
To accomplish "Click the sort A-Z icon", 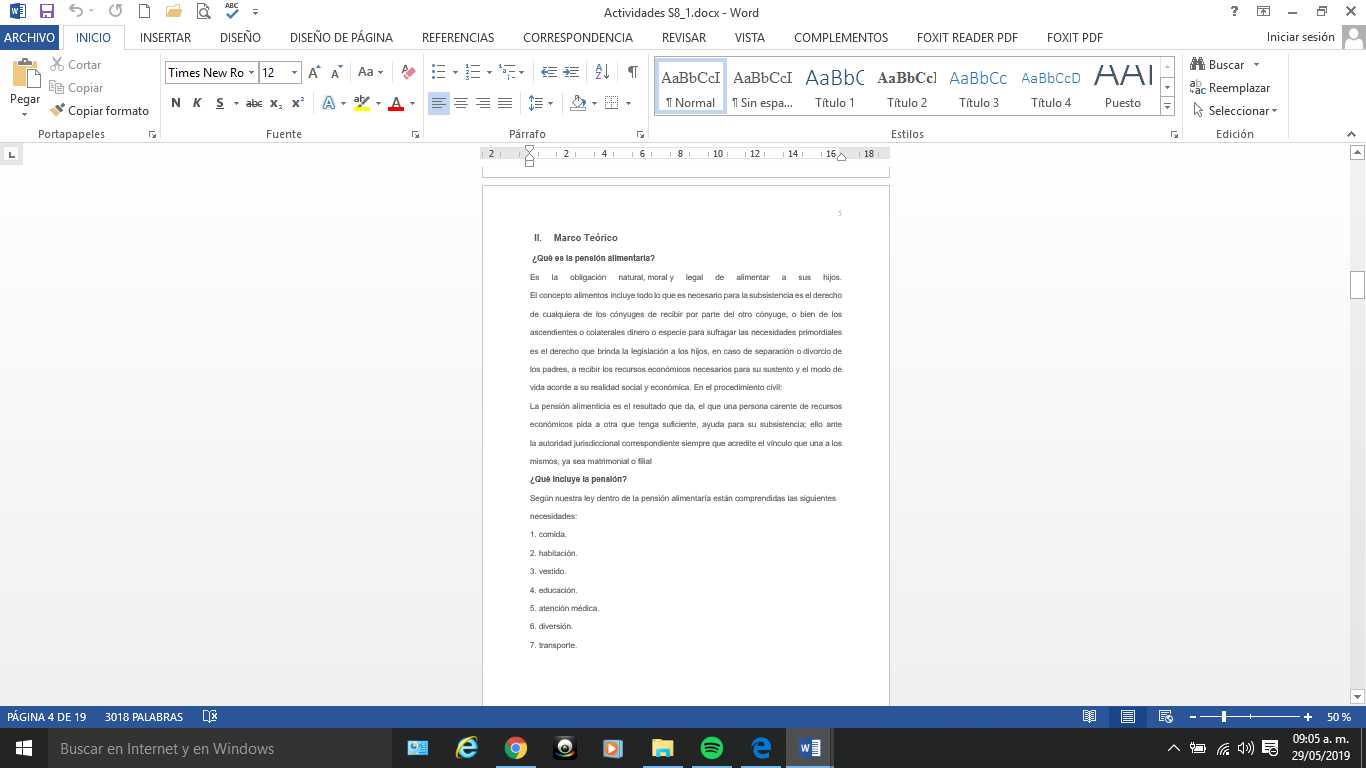I will pos(602,72).
